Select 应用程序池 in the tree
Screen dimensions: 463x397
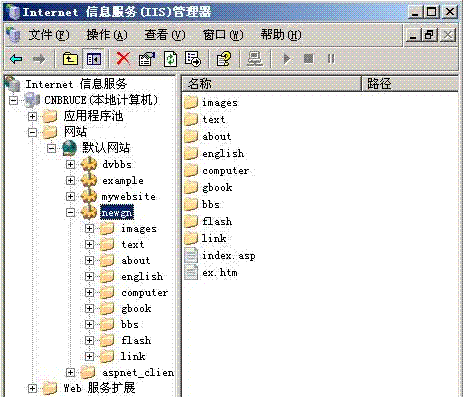(93, 116)
